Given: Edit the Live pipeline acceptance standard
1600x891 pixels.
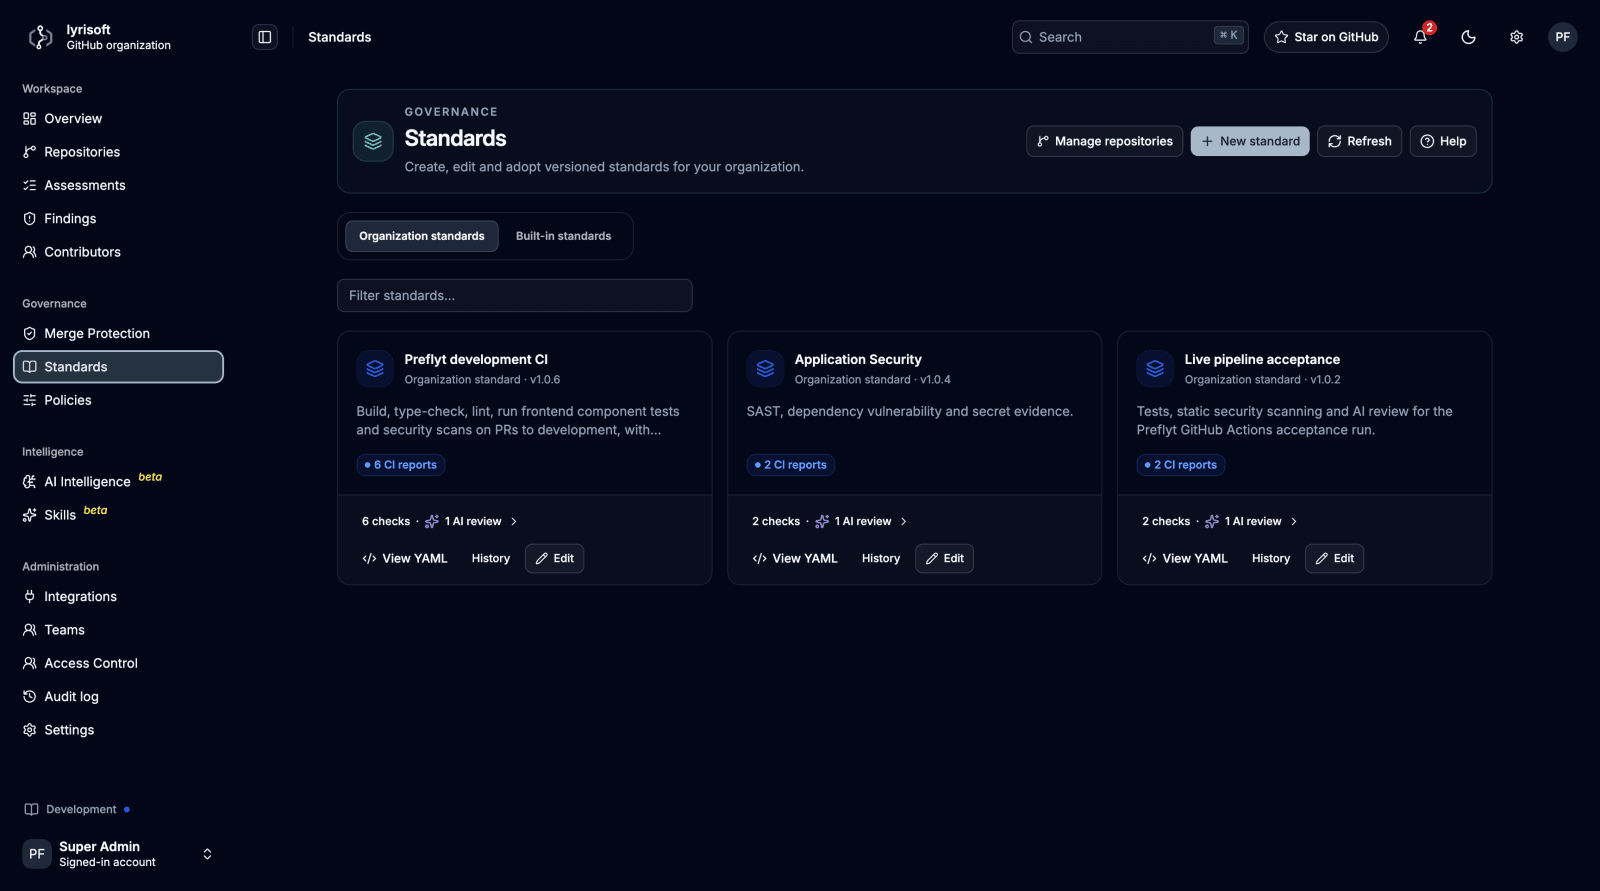Looking at the screenshot, I should (x=1334, y=558).
